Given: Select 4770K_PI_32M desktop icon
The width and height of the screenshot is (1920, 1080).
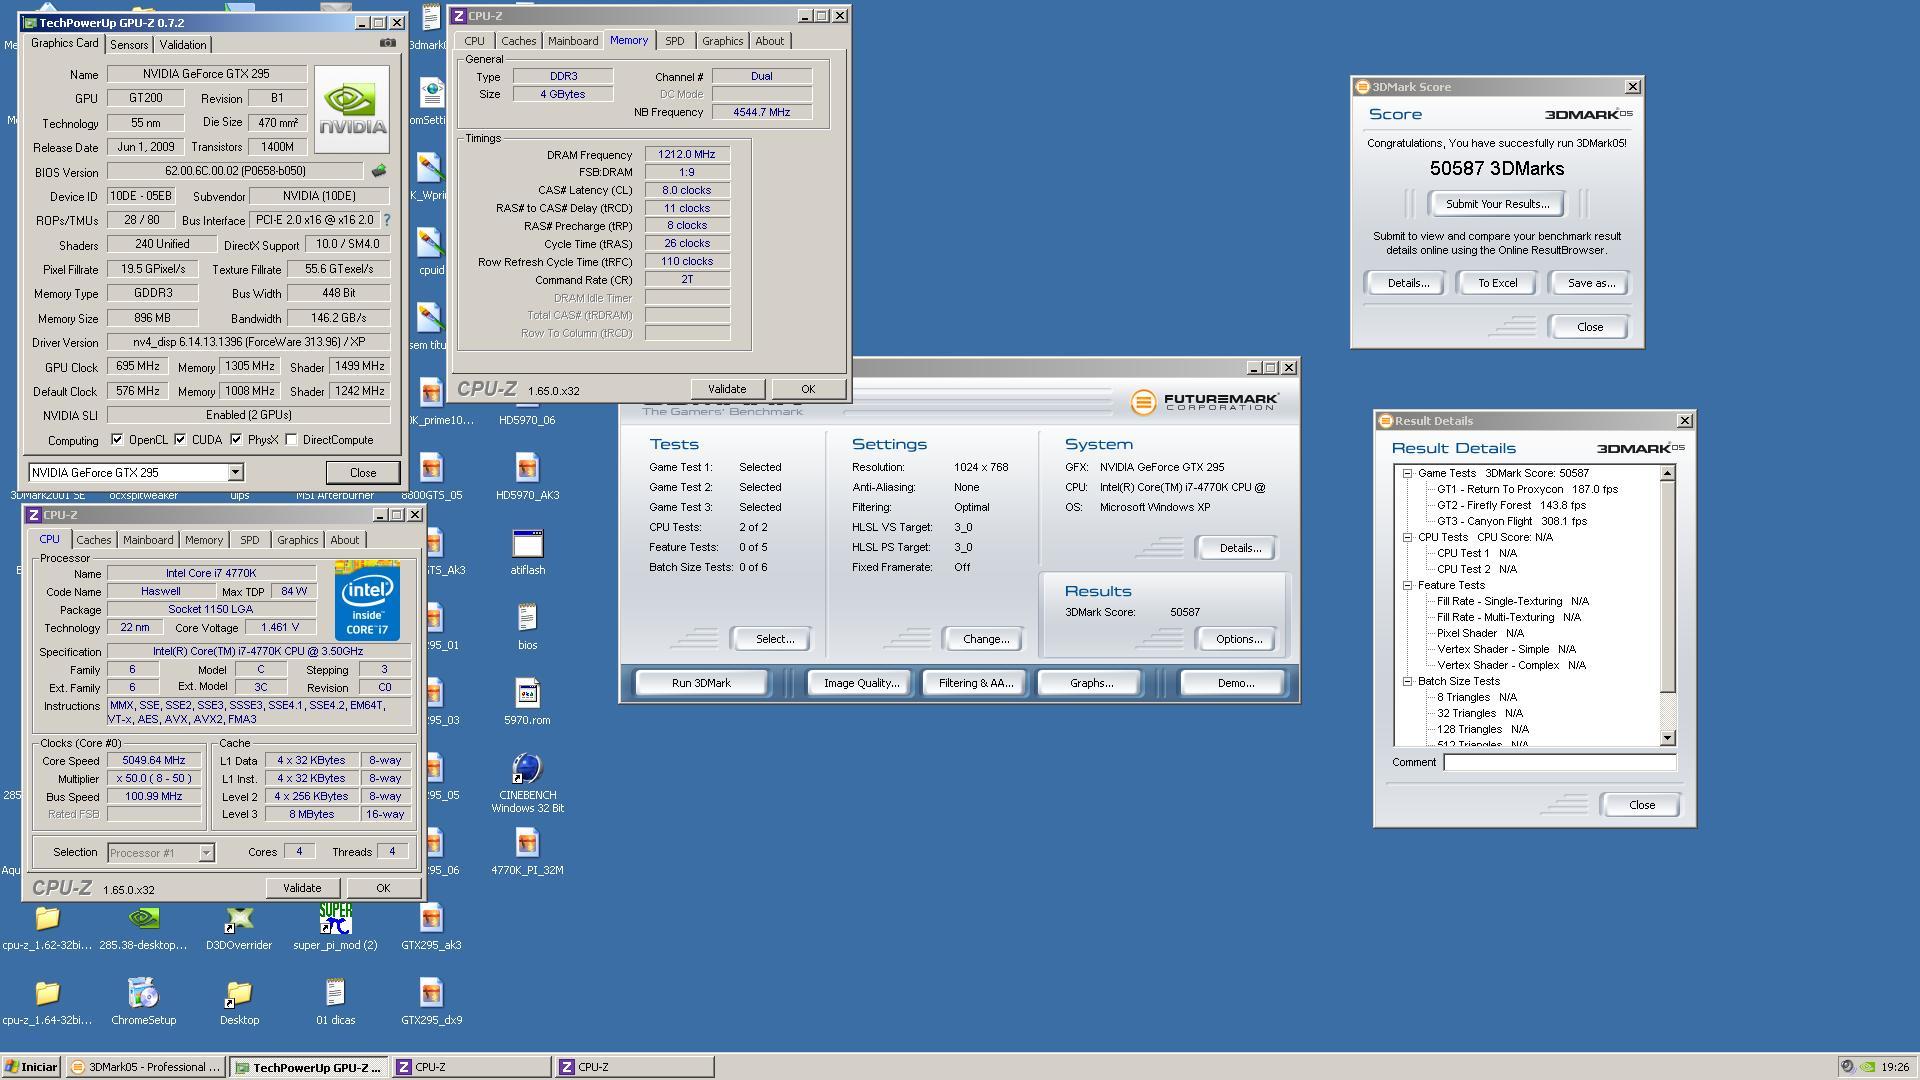Looking at the screenshot, I should (x=527, y=851).
